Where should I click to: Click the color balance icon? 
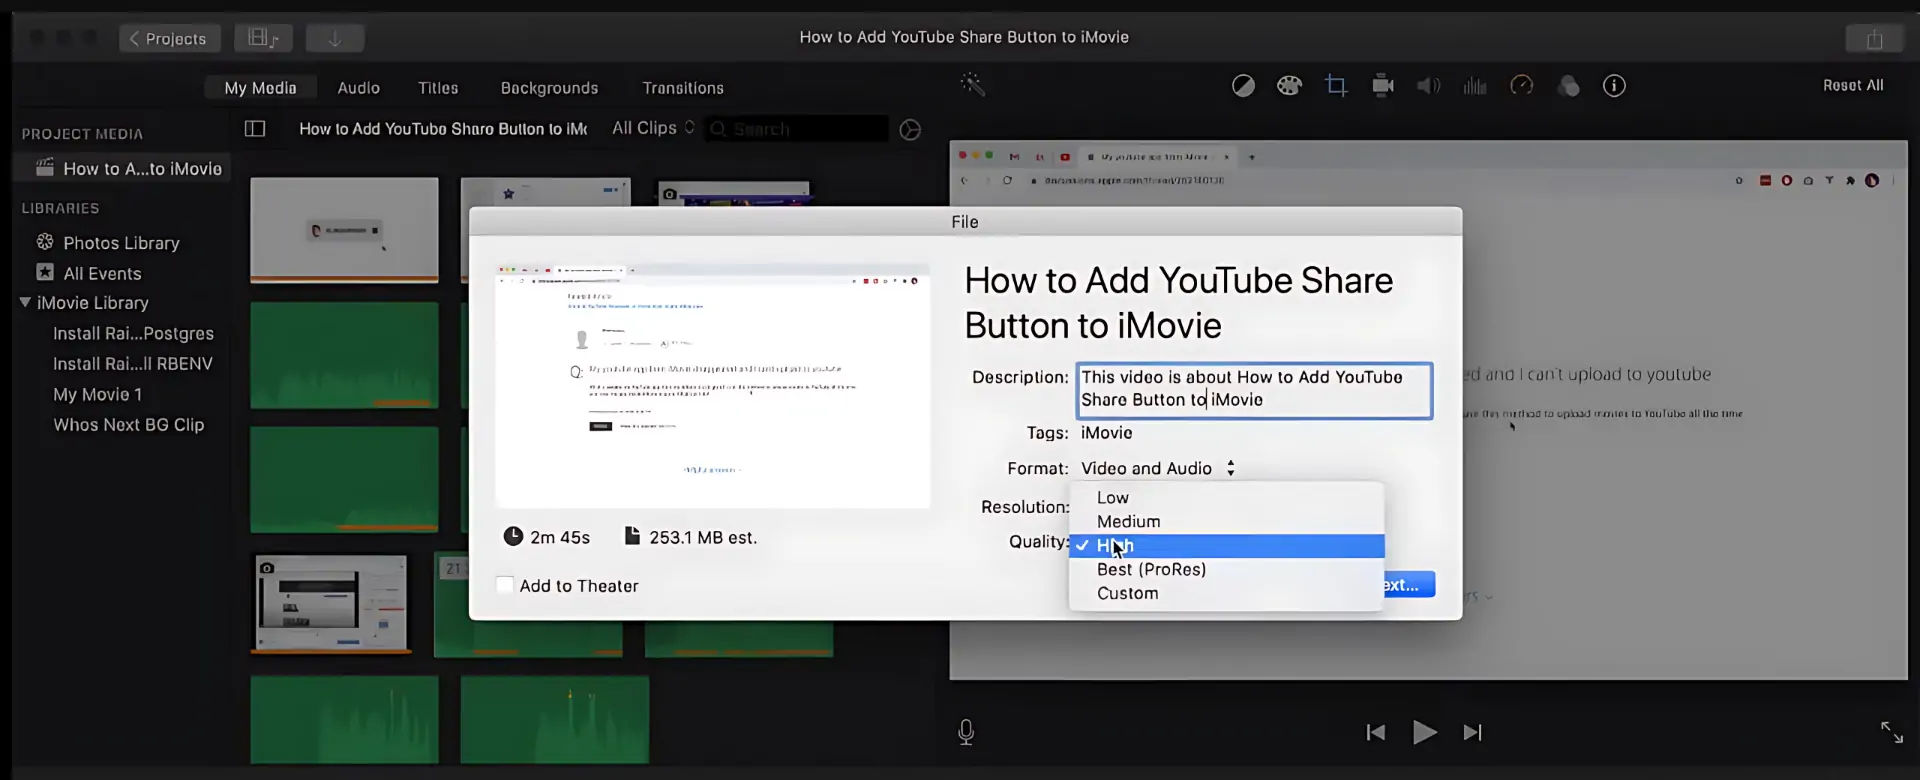coord(1243,86)
